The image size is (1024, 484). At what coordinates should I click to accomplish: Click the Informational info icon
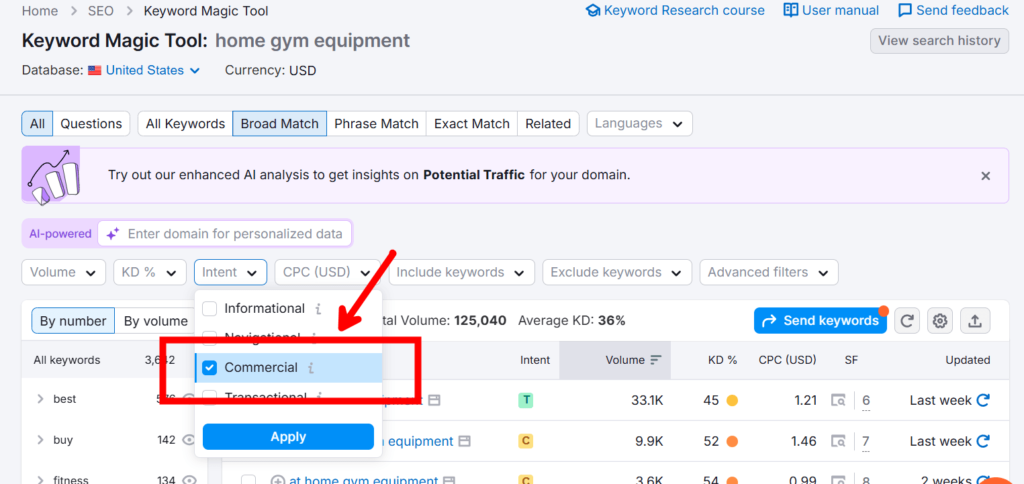pyautogui.click(x=318, y=309)
